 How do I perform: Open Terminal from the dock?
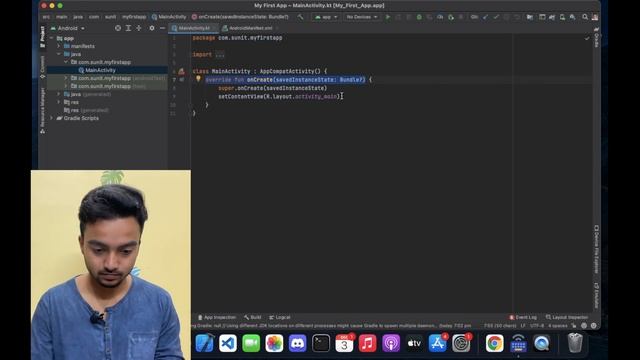321,343
